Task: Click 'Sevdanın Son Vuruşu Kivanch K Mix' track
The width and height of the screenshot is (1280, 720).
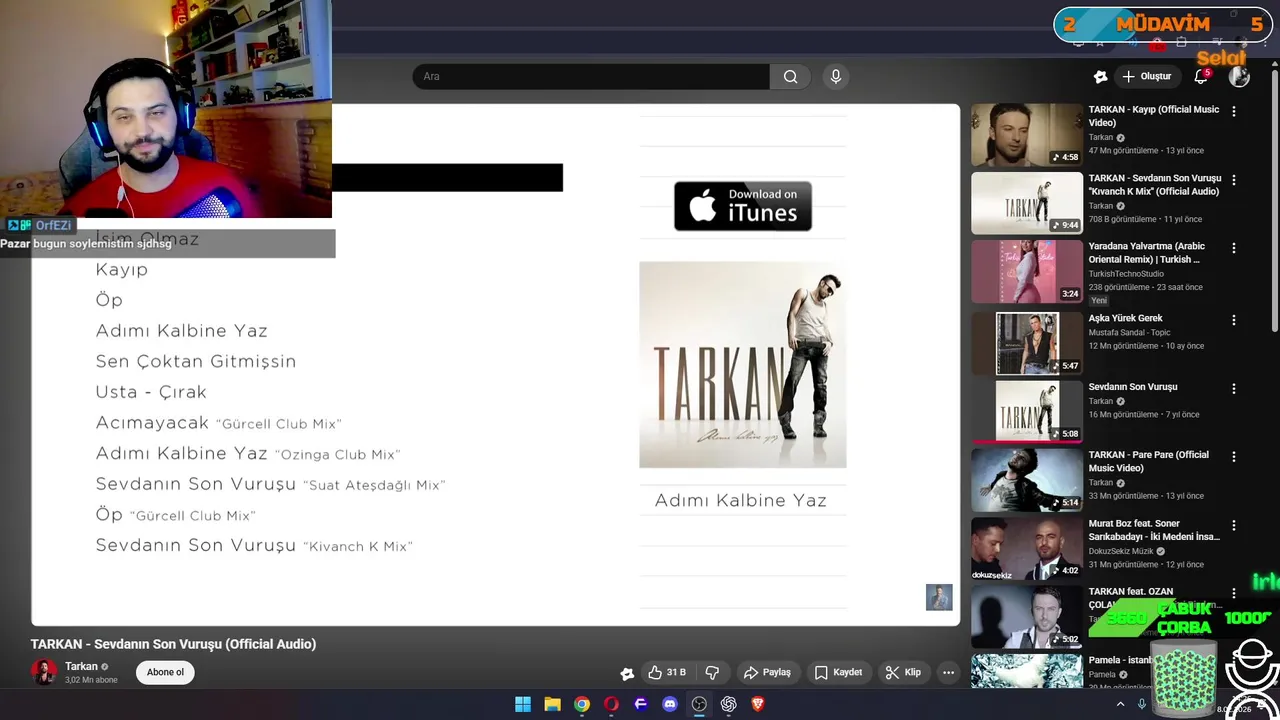Action: [254, 545]
